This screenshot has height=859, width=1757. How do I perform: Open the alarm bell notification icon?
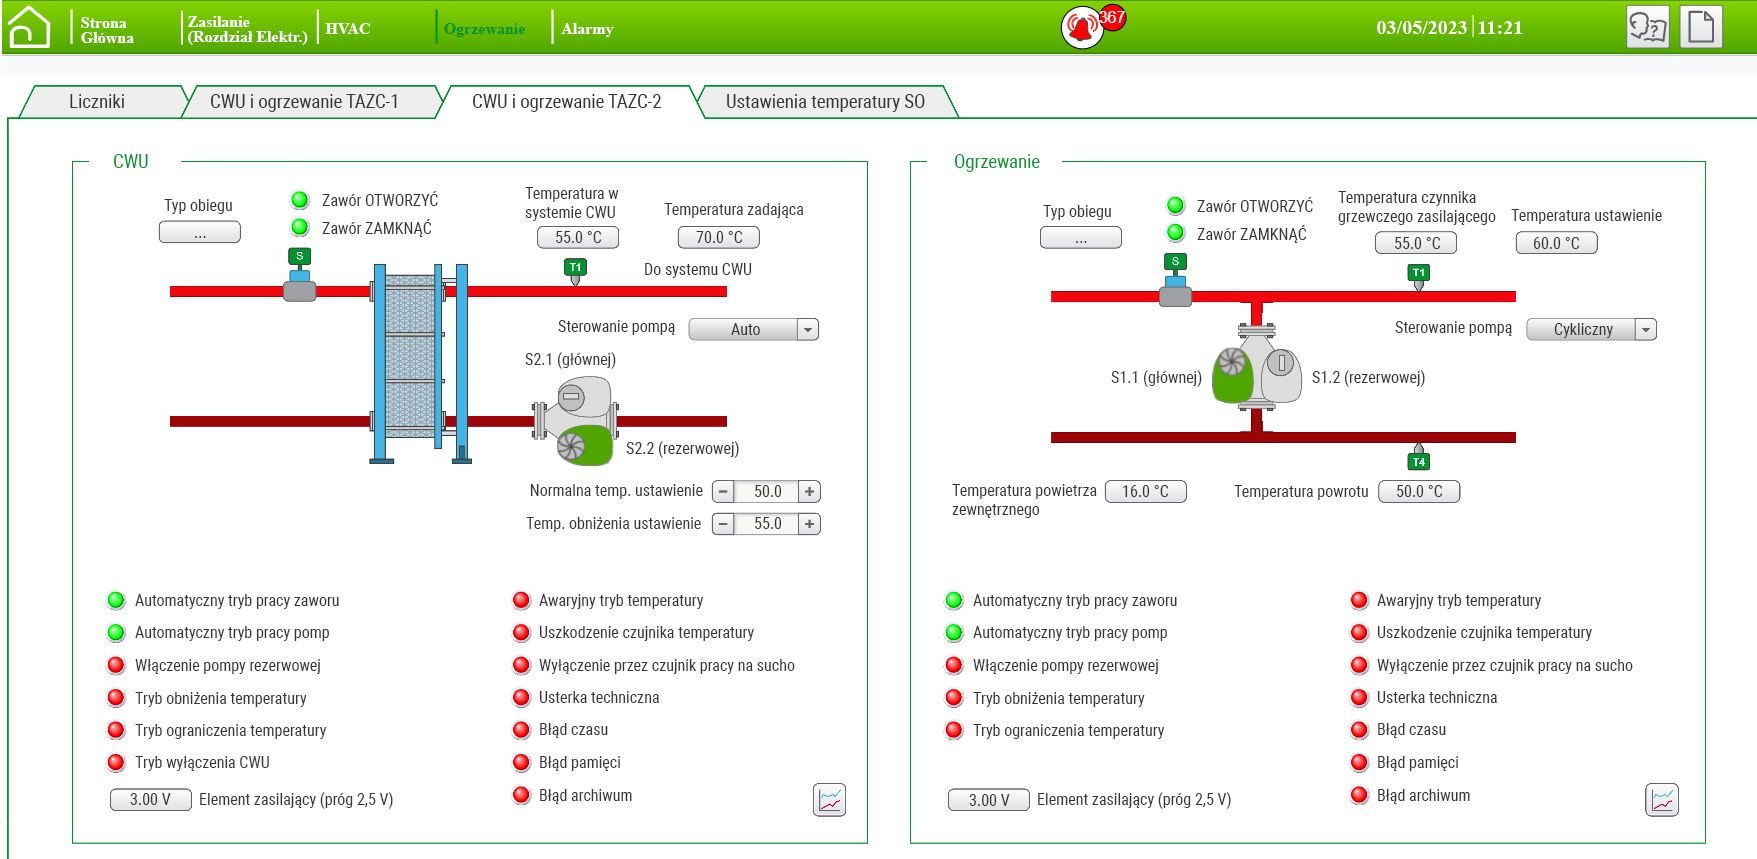click(x=1082, y=28)
